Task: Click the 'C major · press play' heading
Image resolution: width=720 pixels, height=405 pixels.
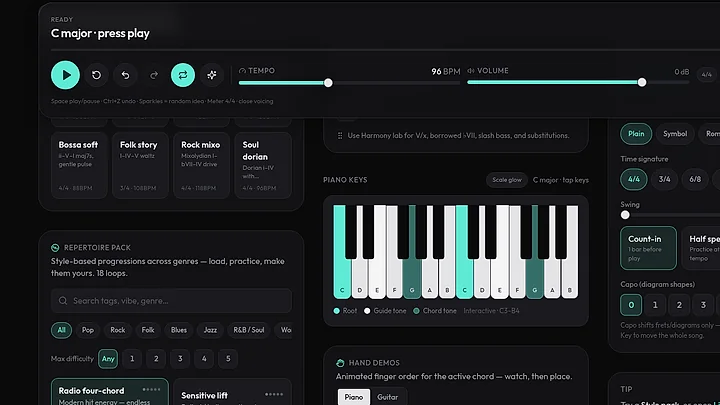Action: (x=100, y=33)
